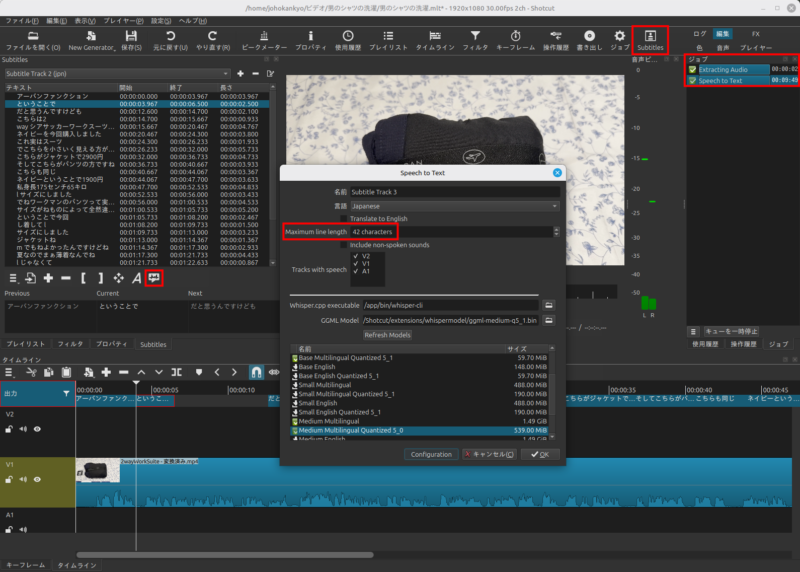This screenshot has height=572, width=800.
Task: Expand the Subtitle Track 2 selector
Action: tap(117, 73)
